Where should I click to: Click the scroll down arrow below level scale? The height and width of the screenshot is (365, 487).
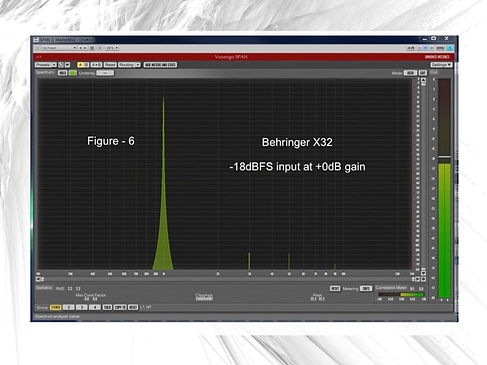pos(423,273)
